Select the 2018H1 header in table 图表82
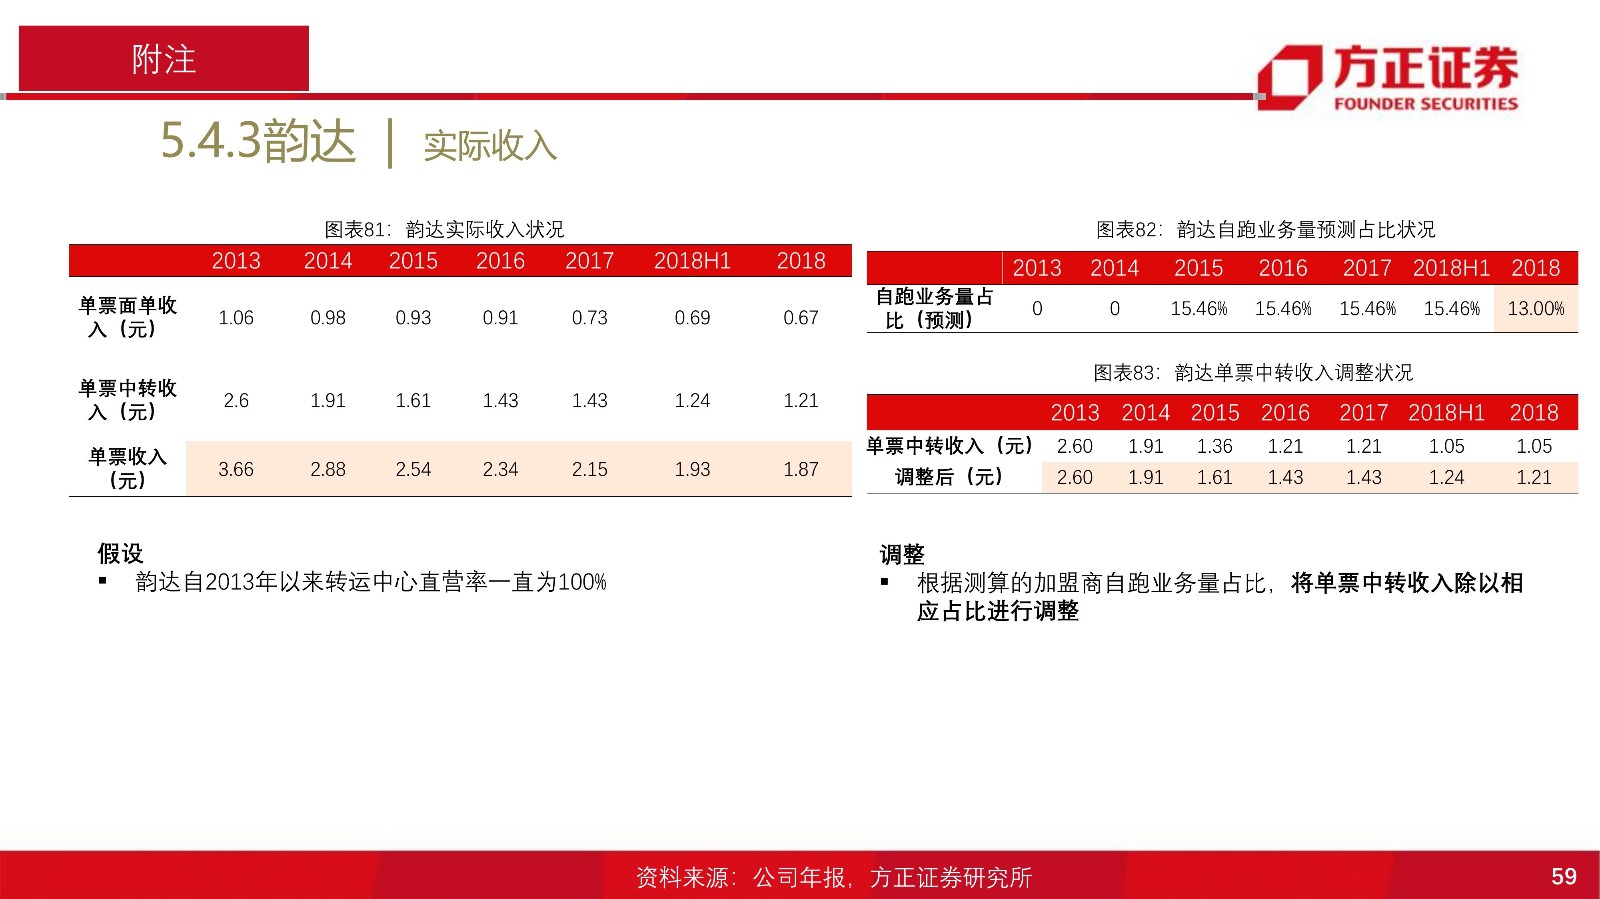Image resolution: width=1600 pixels, height=899 pixels. pos(1451,268)
